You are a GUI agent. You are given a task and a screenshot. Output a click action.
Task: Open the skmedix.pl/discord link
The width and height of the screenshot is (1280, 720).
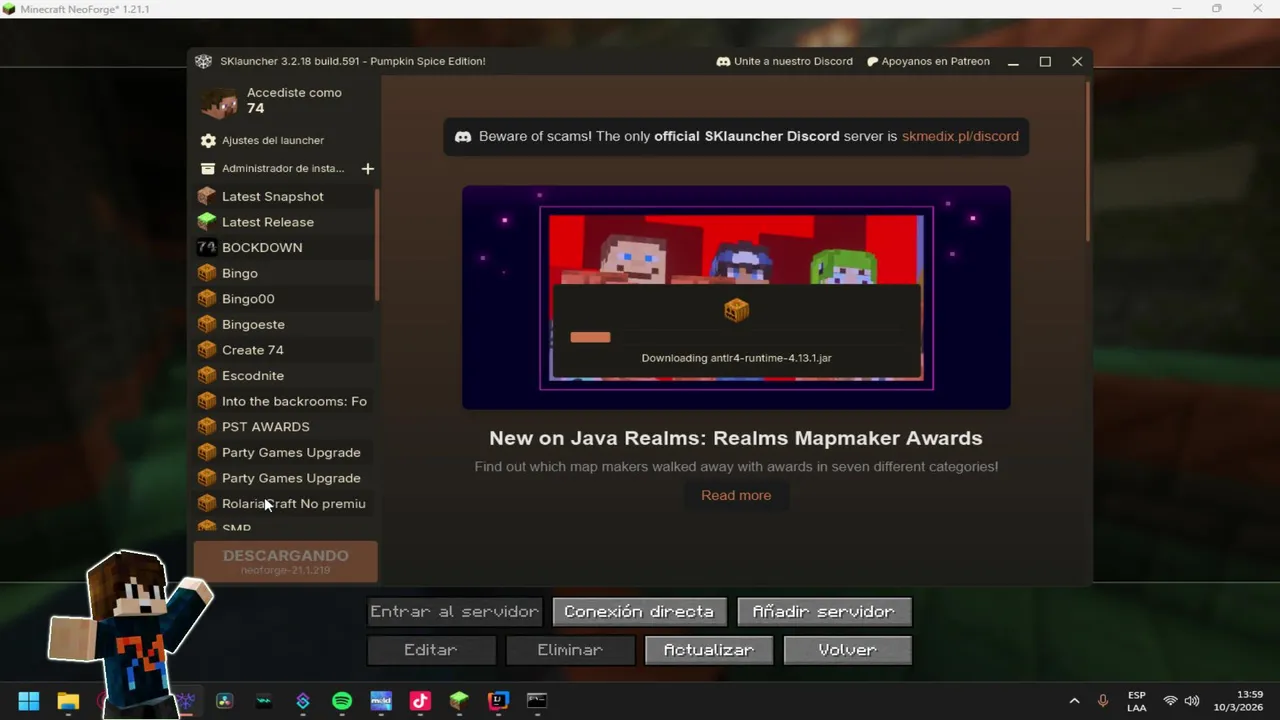click(x=960, y=136)
